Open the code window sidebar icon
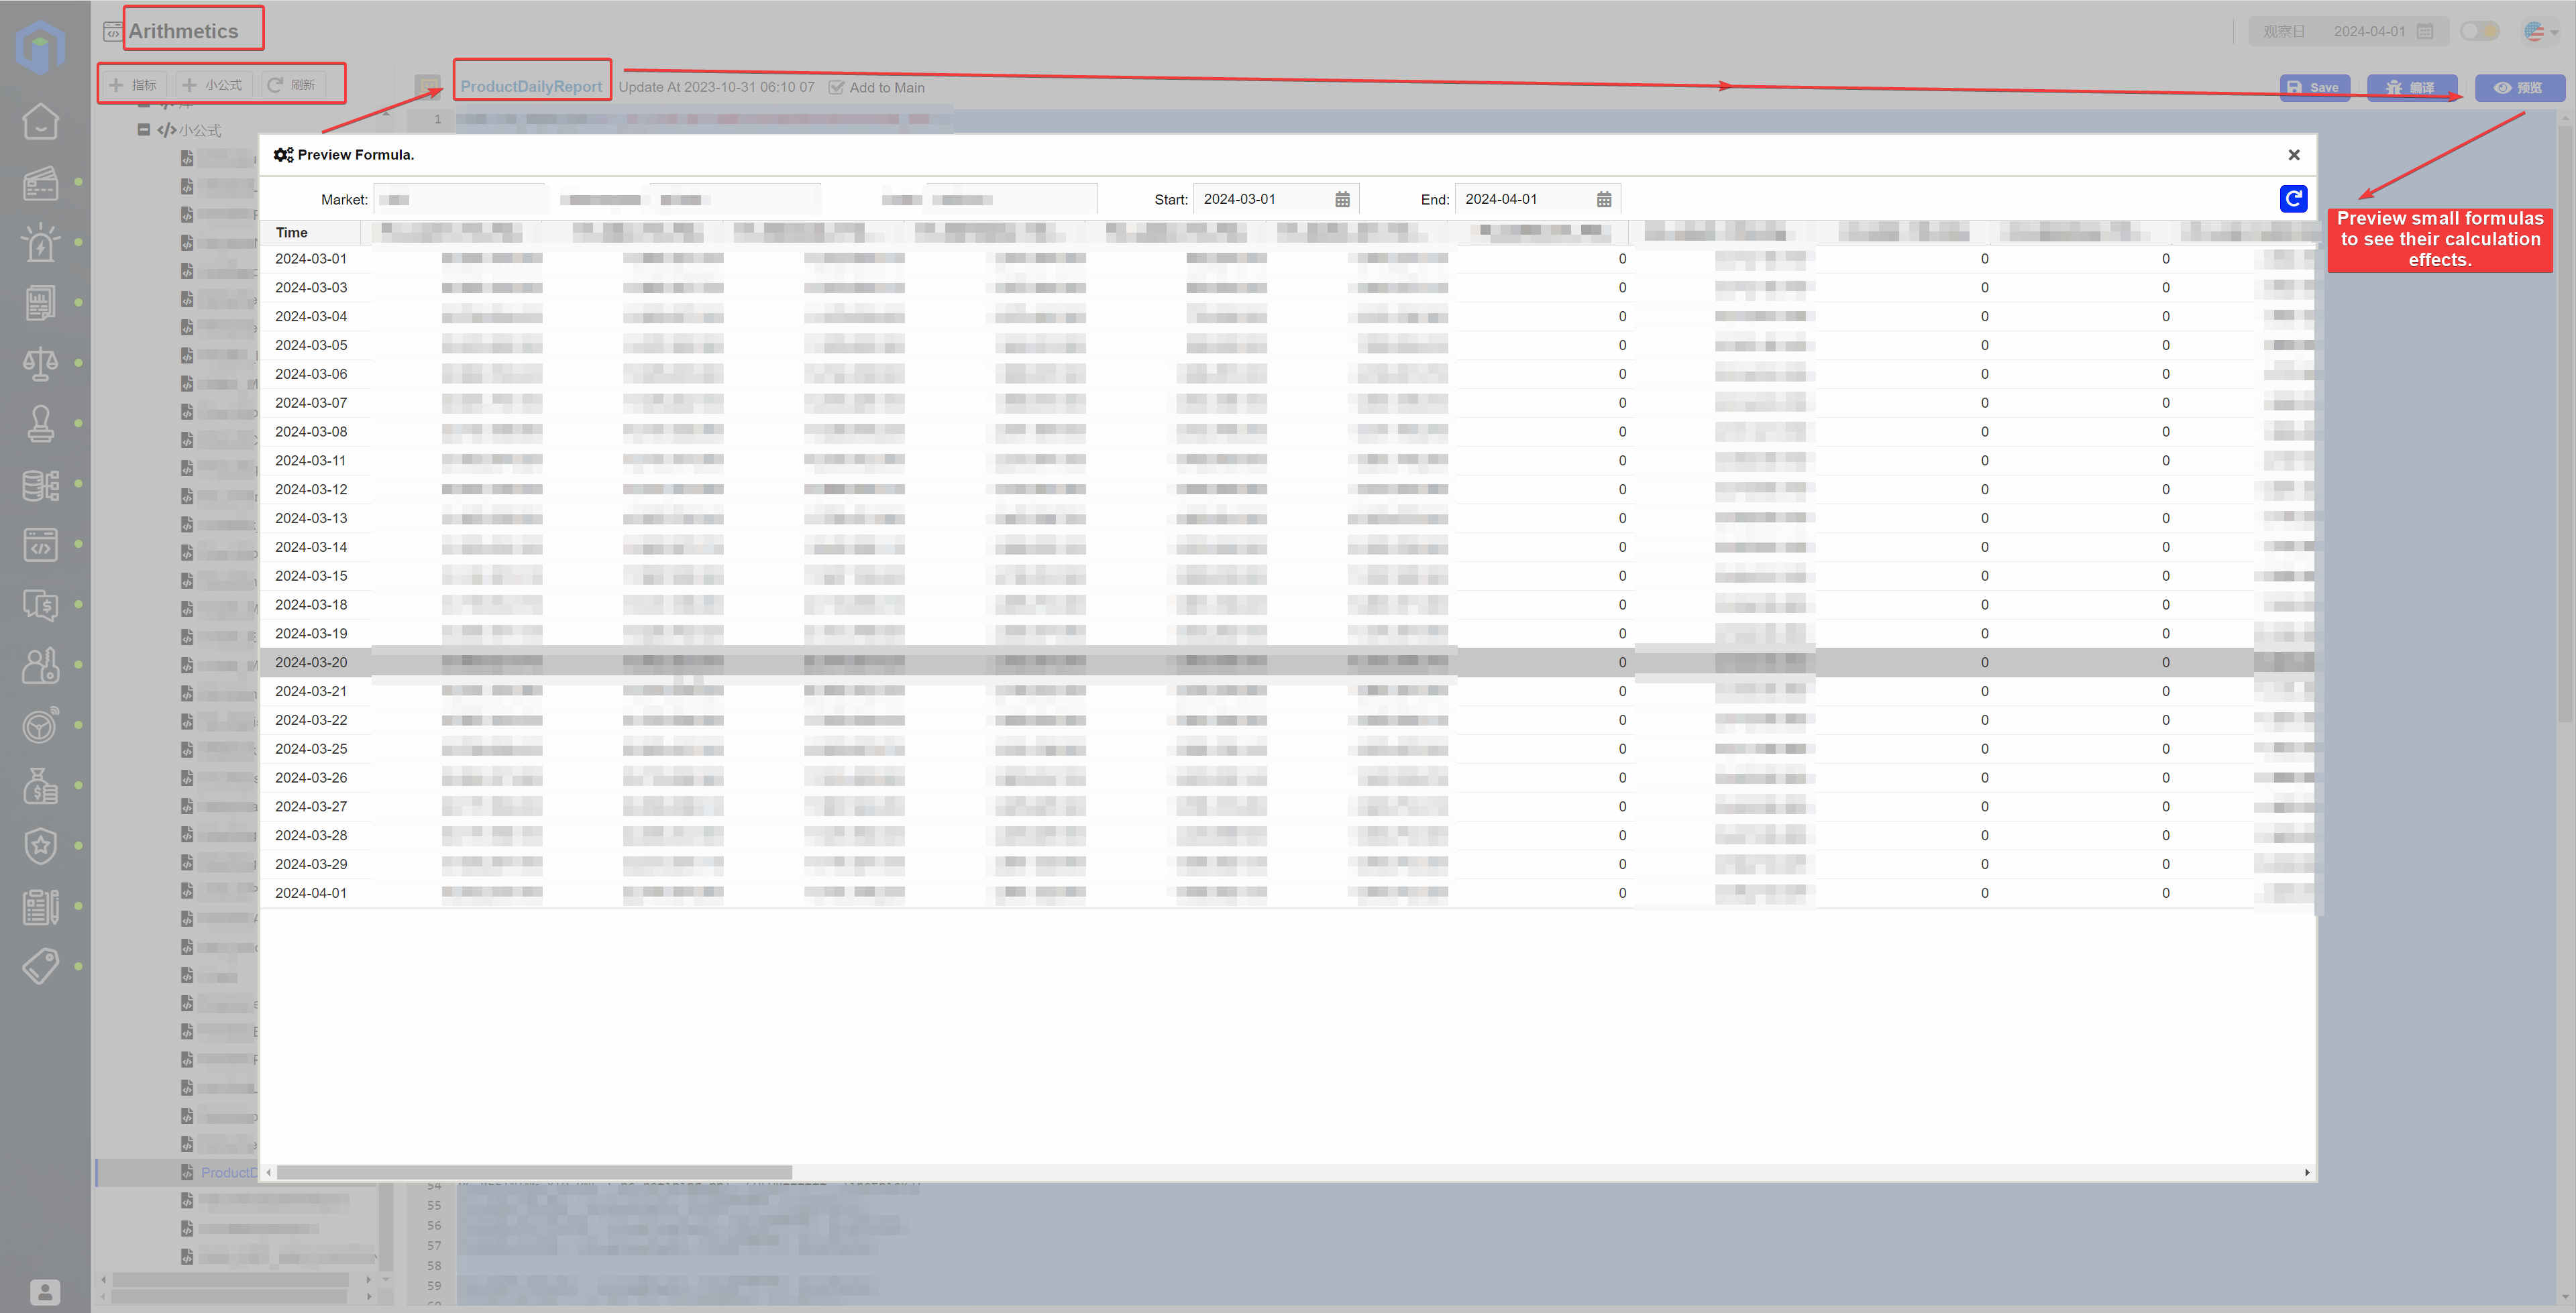The height and width of the screenshot is (1313, 2576). [40, 544]
